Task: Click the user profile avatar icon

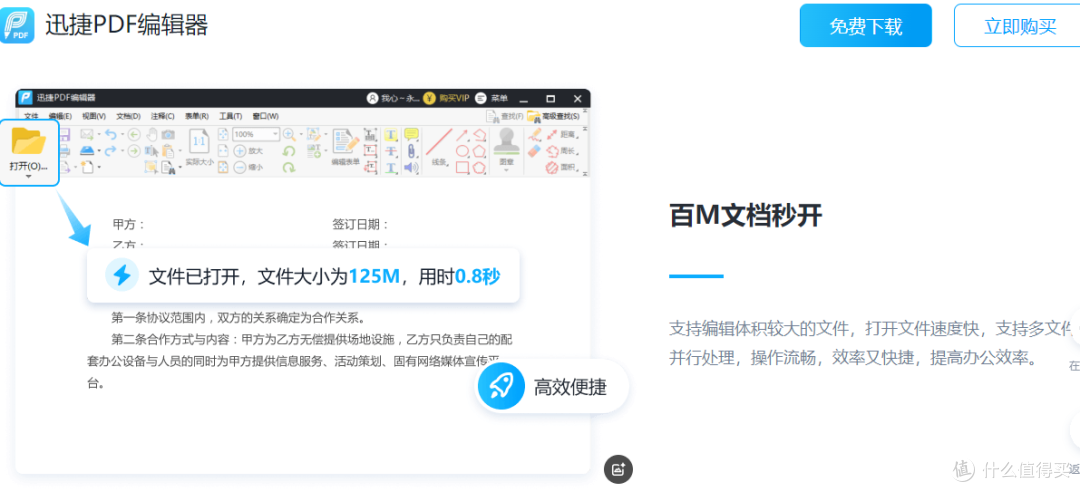Action: 373,98
